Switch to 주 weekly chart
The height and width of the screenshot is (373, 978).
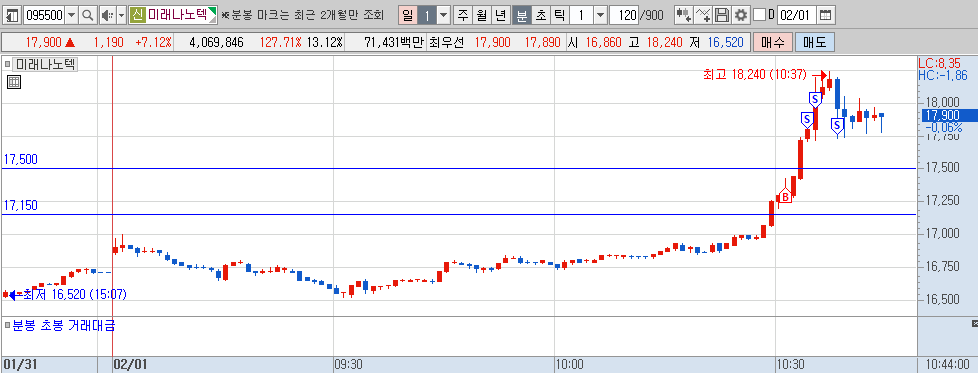pos(463,15)
